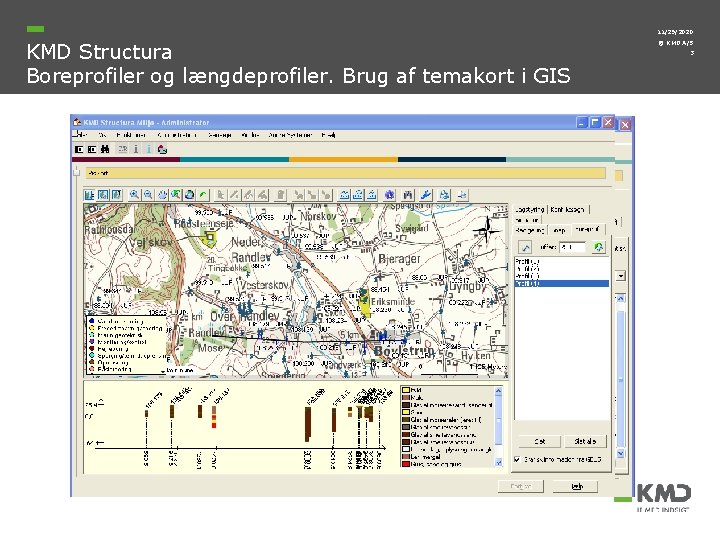
Task: Switch to the Redigering tab
Action: coord(530,230)
